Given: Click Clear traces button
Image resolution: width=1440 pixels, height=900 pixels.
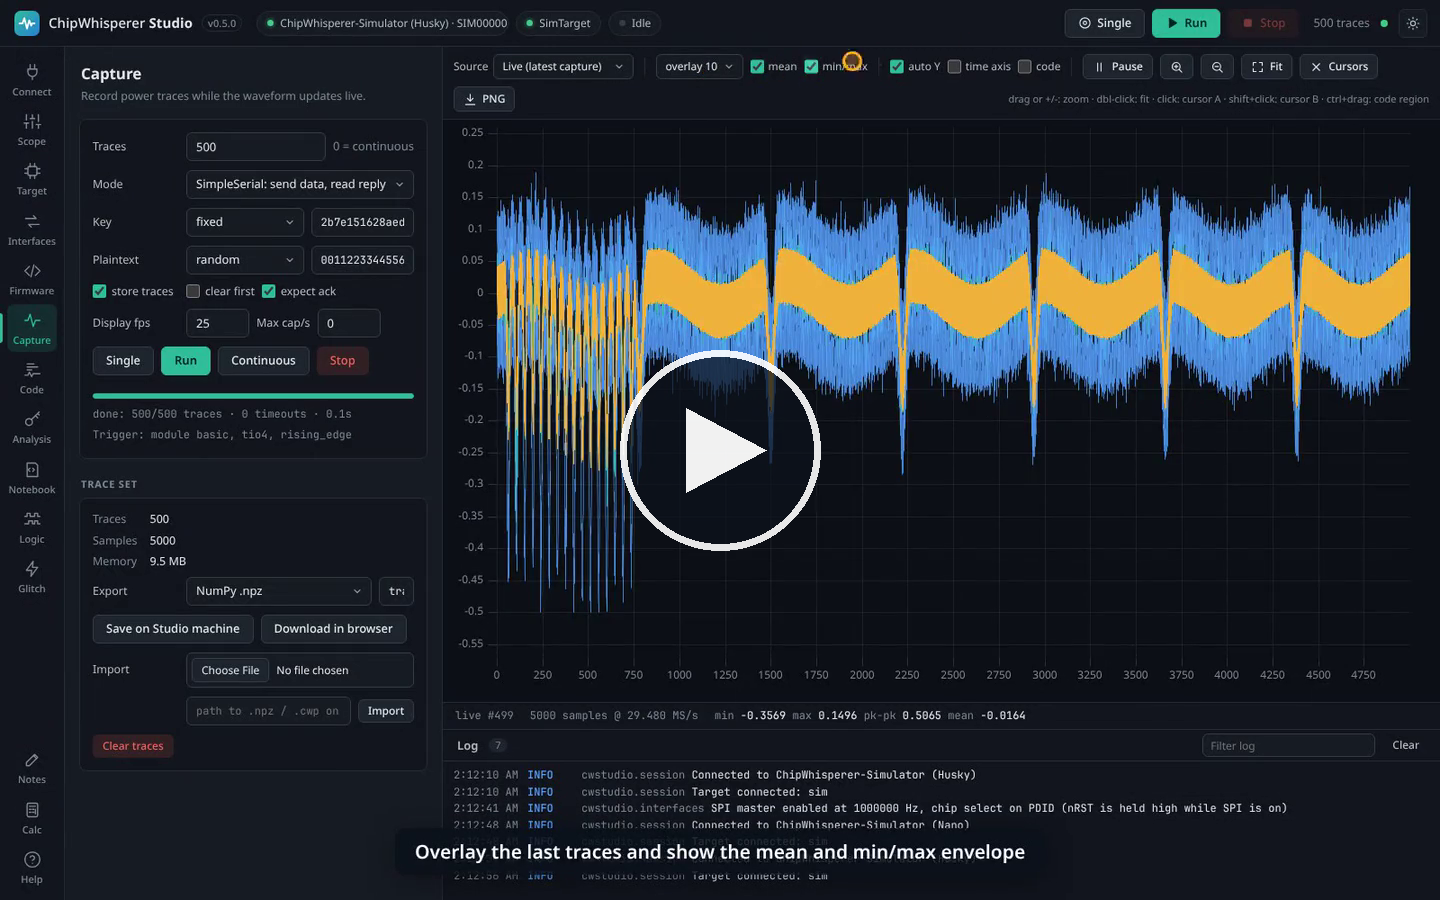Looking at the screenshot, I should (133, 746).
